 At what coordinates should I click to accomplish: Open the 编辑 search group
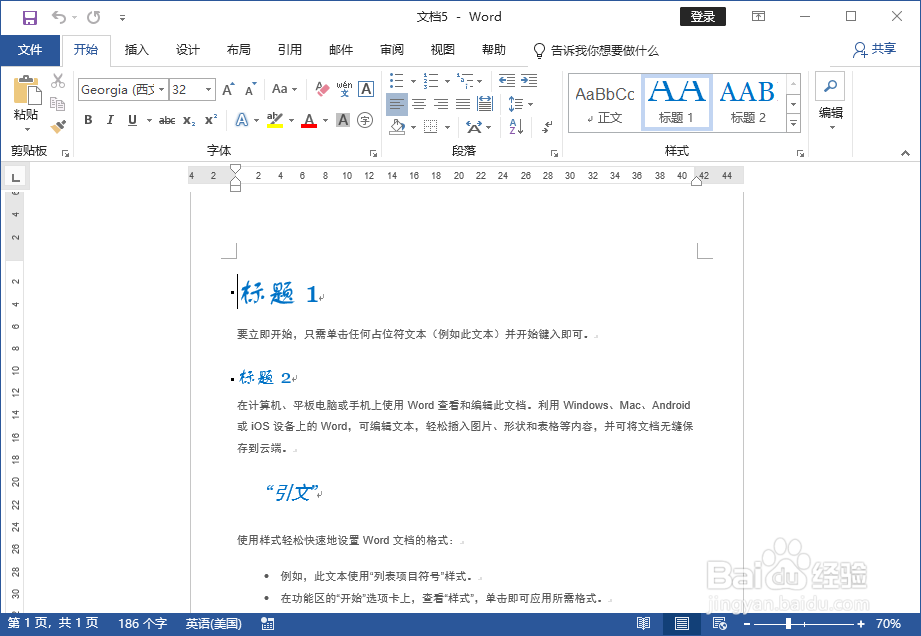(831, 102)
